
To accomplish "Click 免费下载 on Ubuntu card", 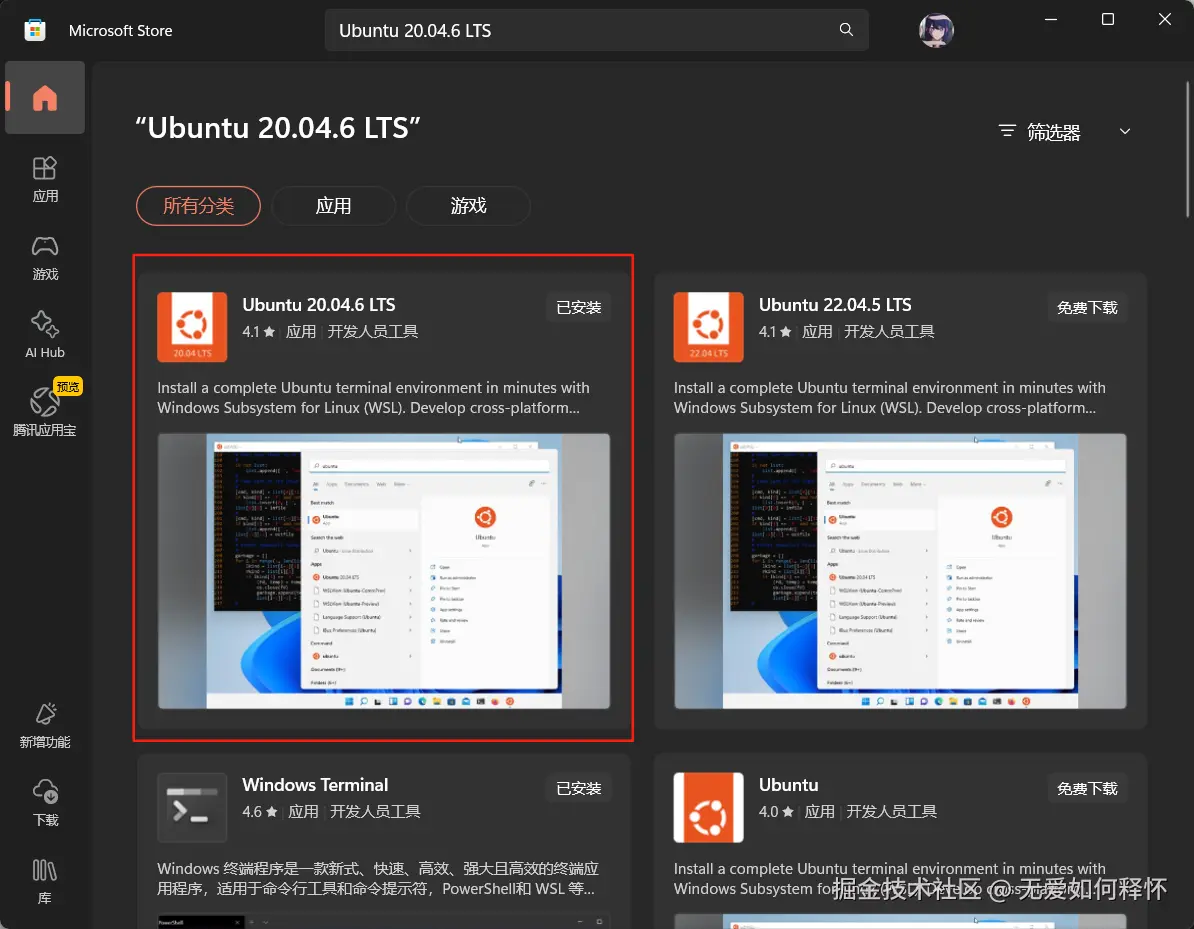I will 1087,788.
